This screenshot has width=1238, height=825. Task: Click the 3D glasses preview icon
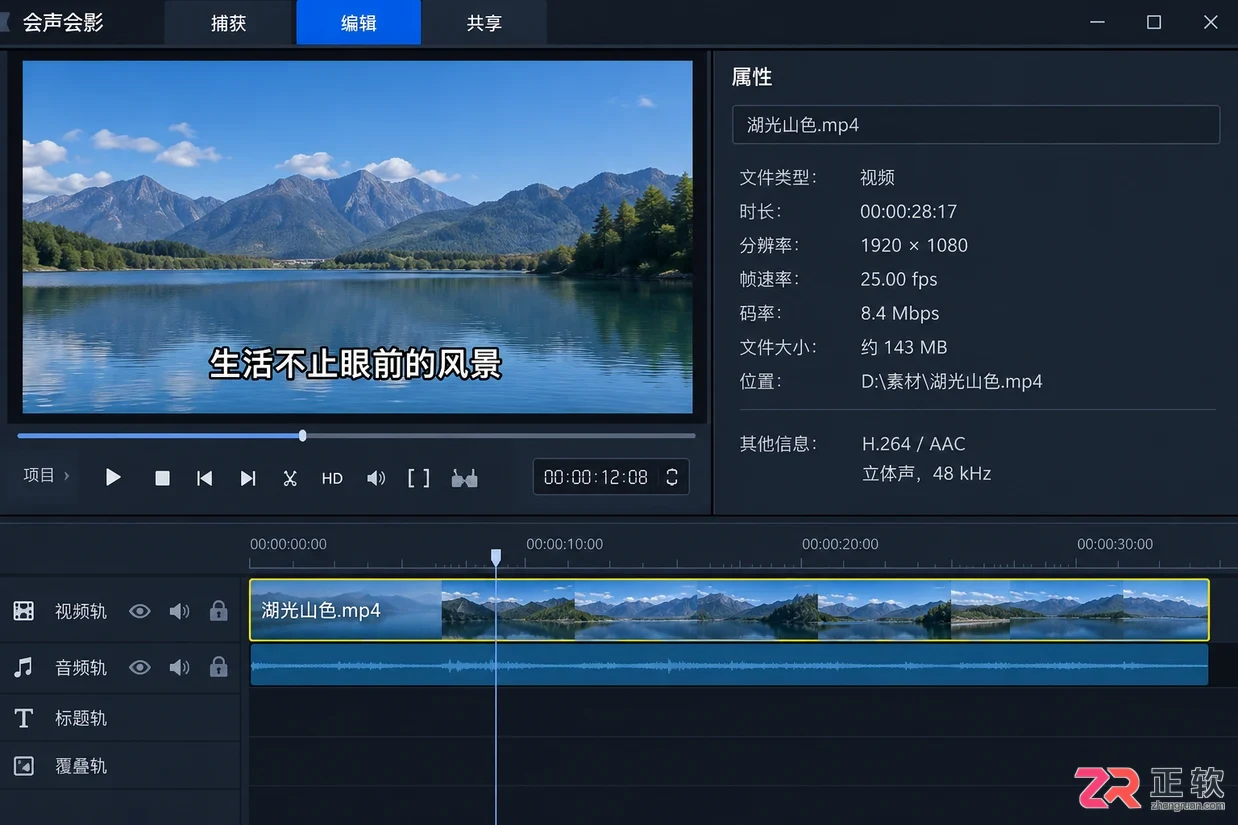[x=464, y=479]
